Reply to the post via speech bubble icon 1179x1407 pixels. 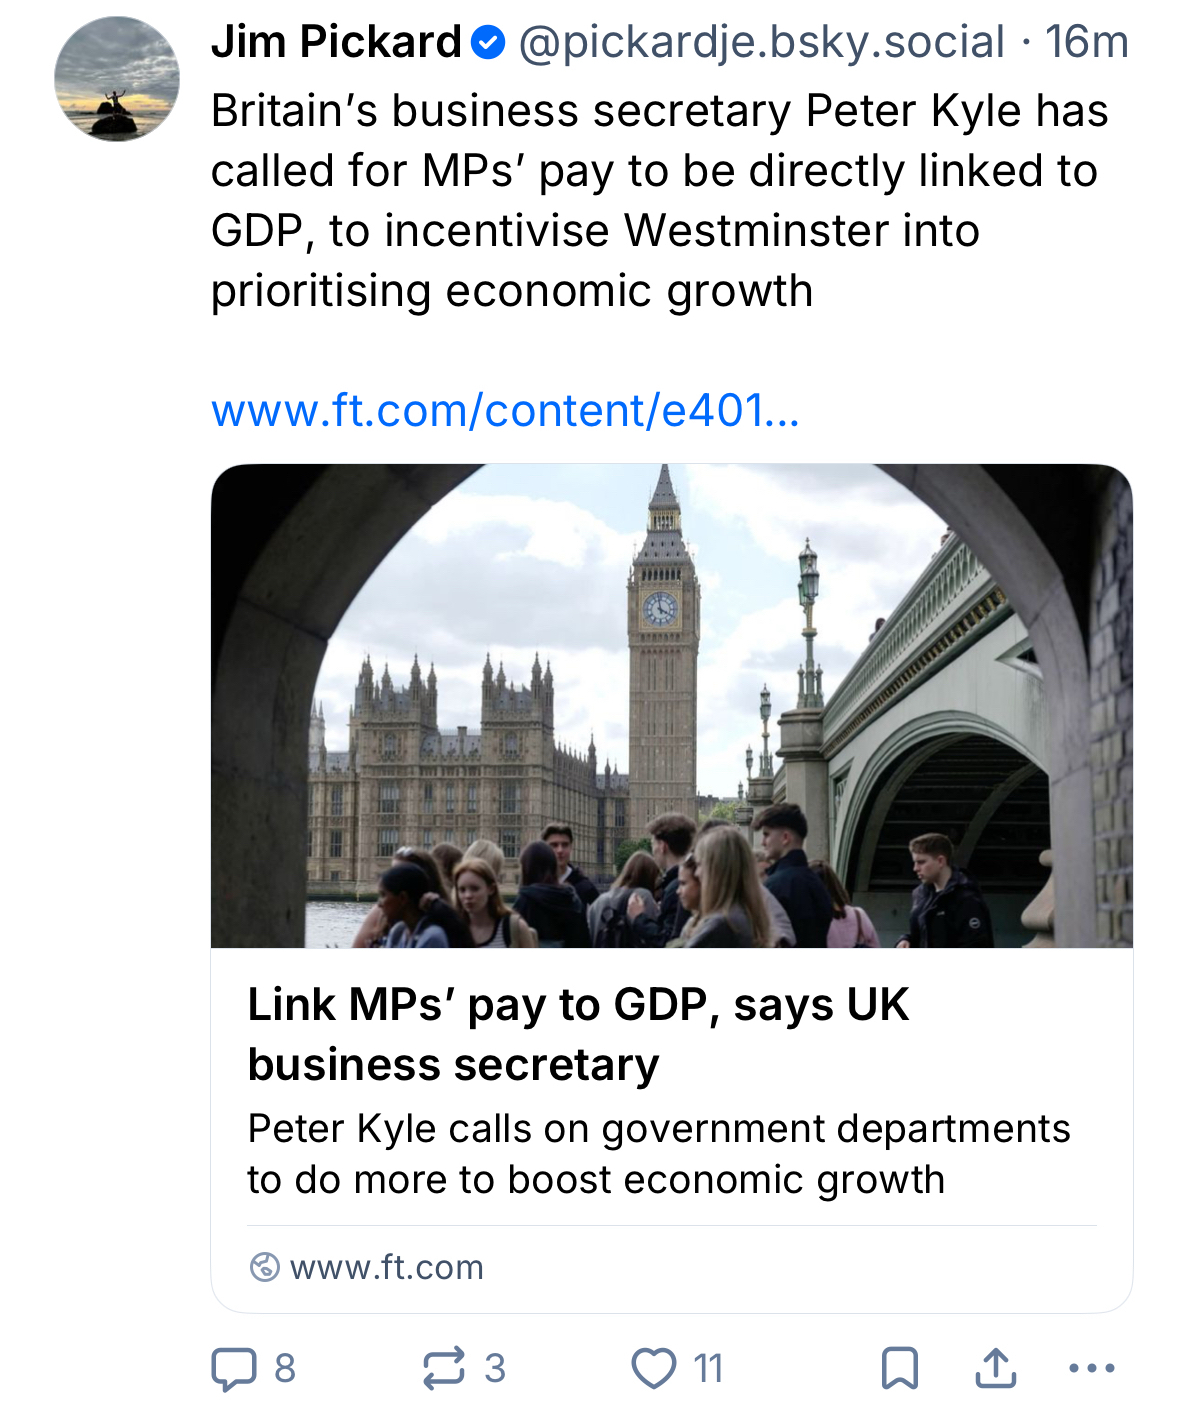pyautogui.click(x=233, y=1368)
